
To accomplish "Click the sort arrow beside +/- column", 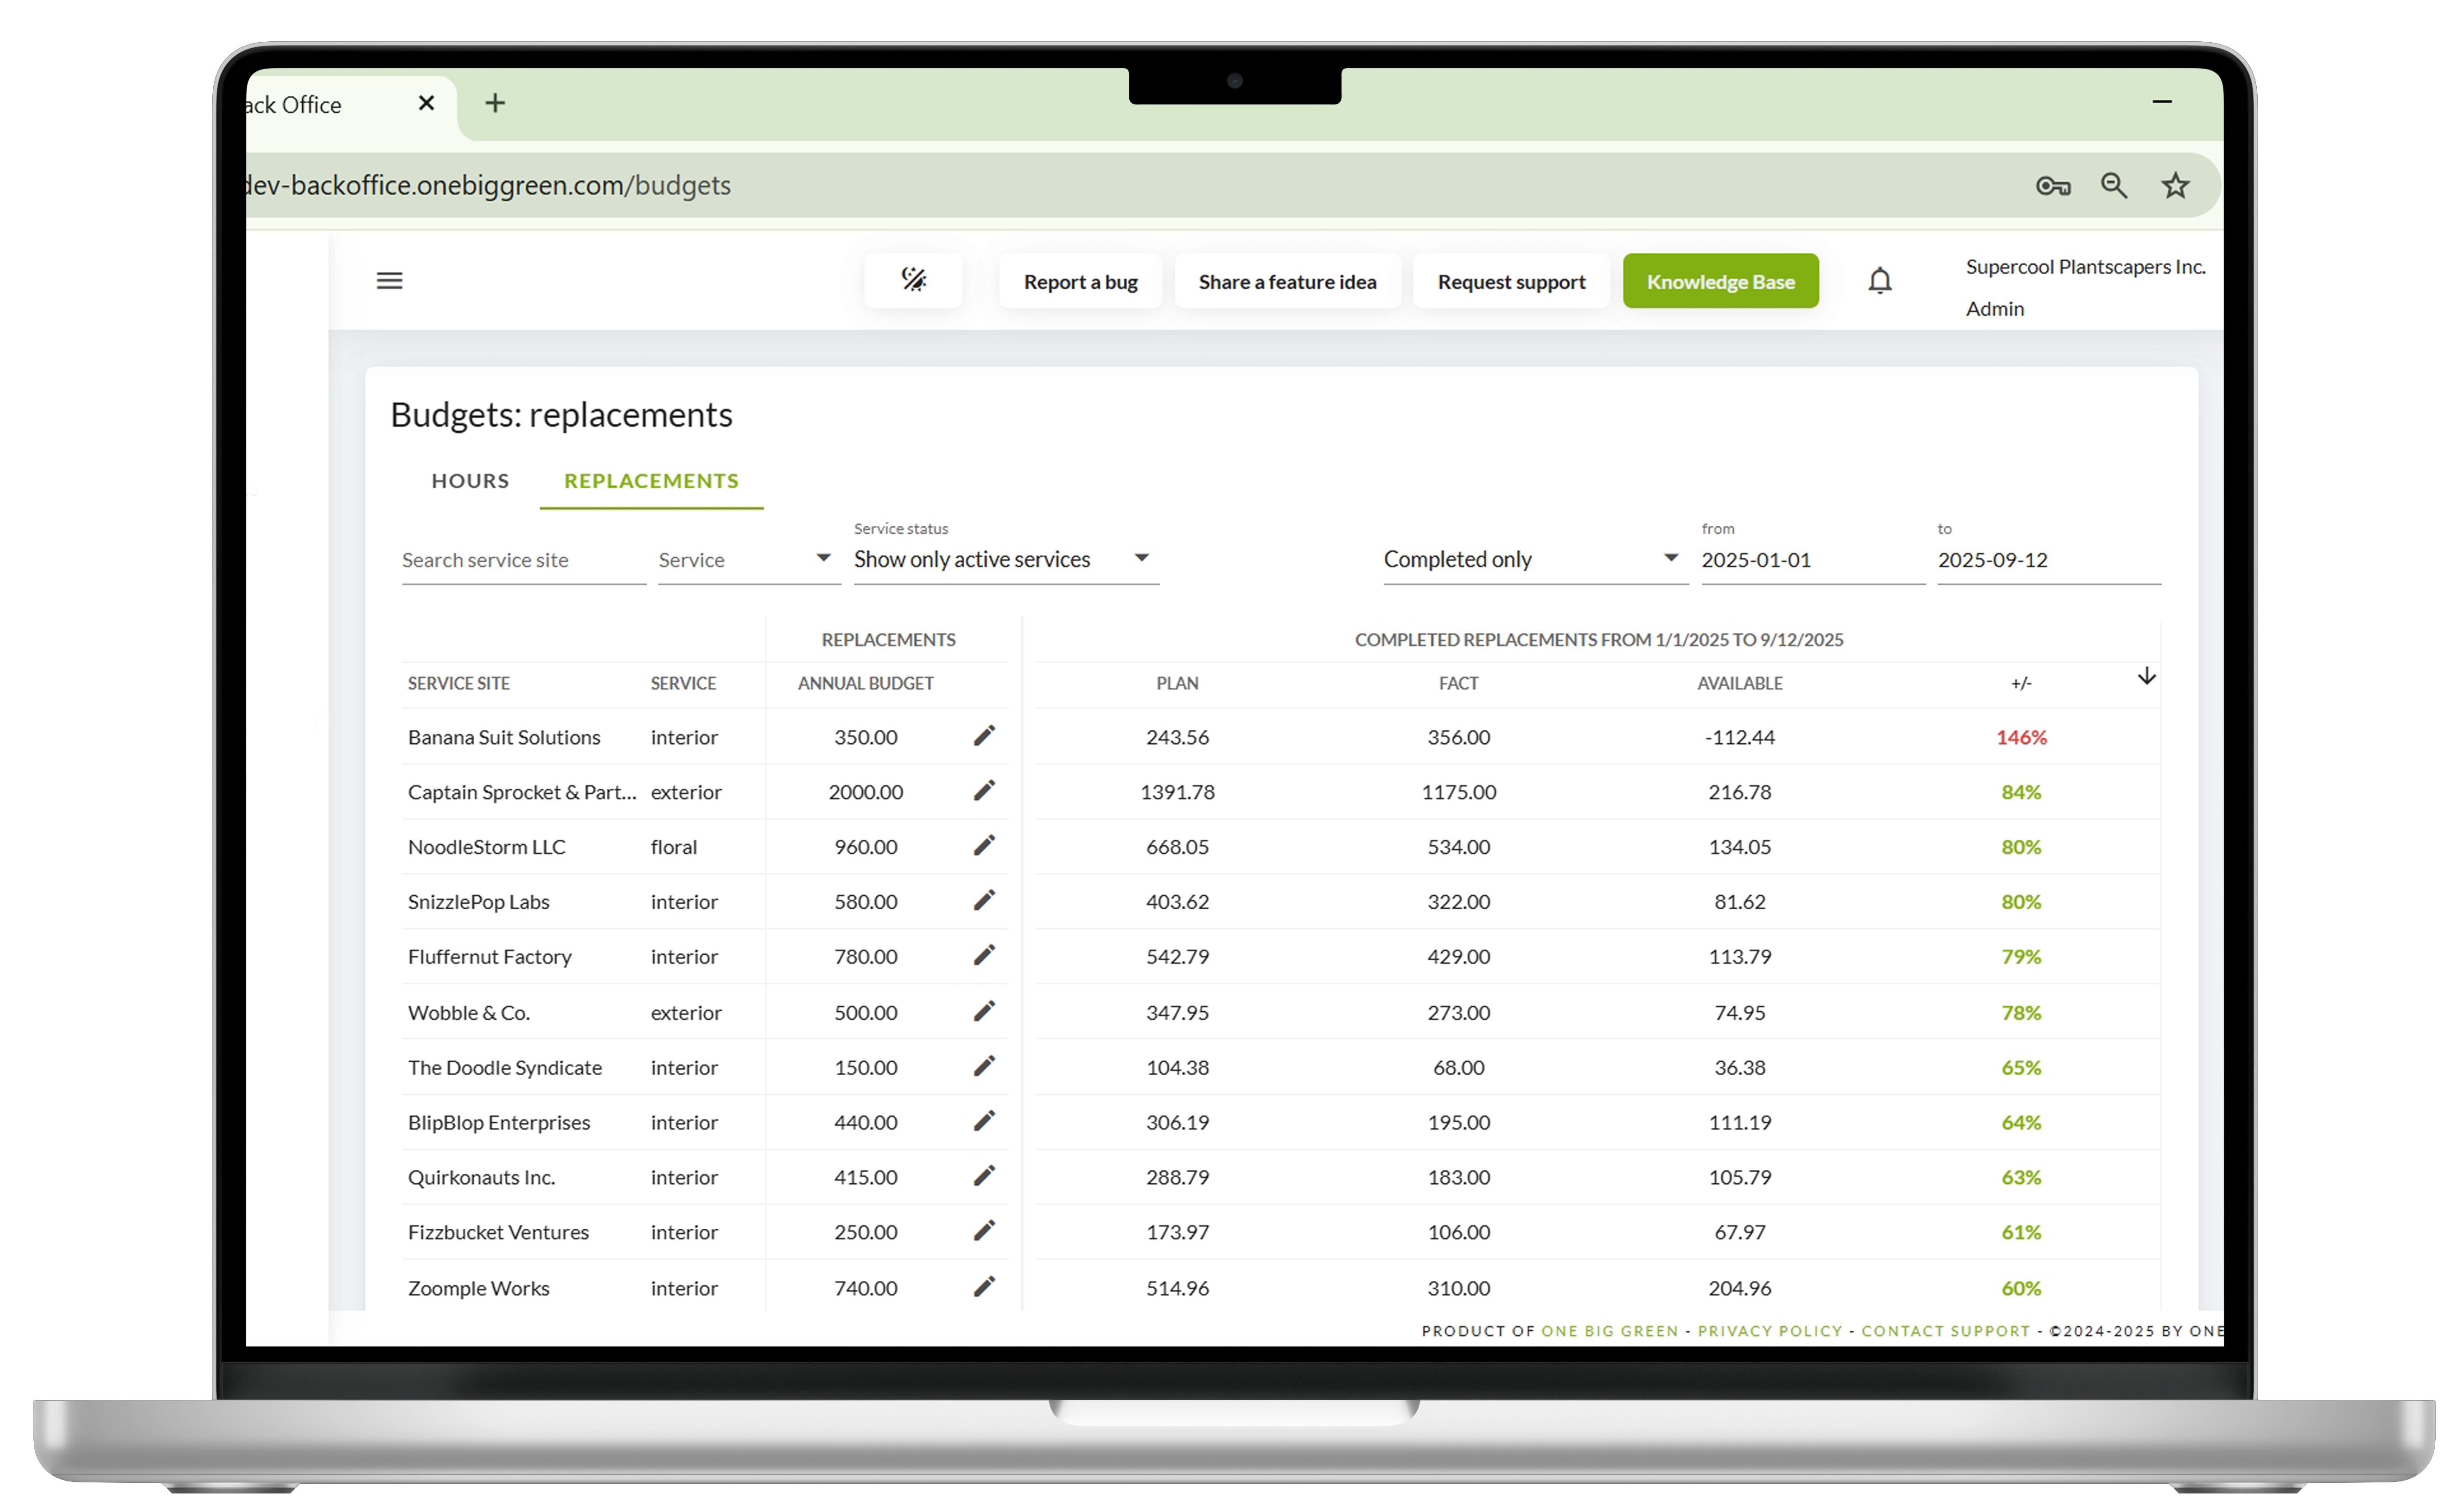I will pos(2146,677).
